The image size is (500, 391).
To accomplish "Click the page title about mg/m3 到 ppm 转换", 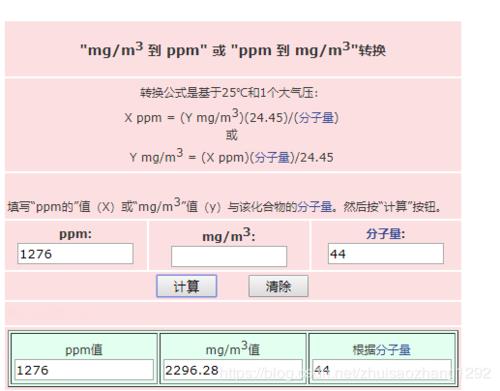I will pos(233,50).
